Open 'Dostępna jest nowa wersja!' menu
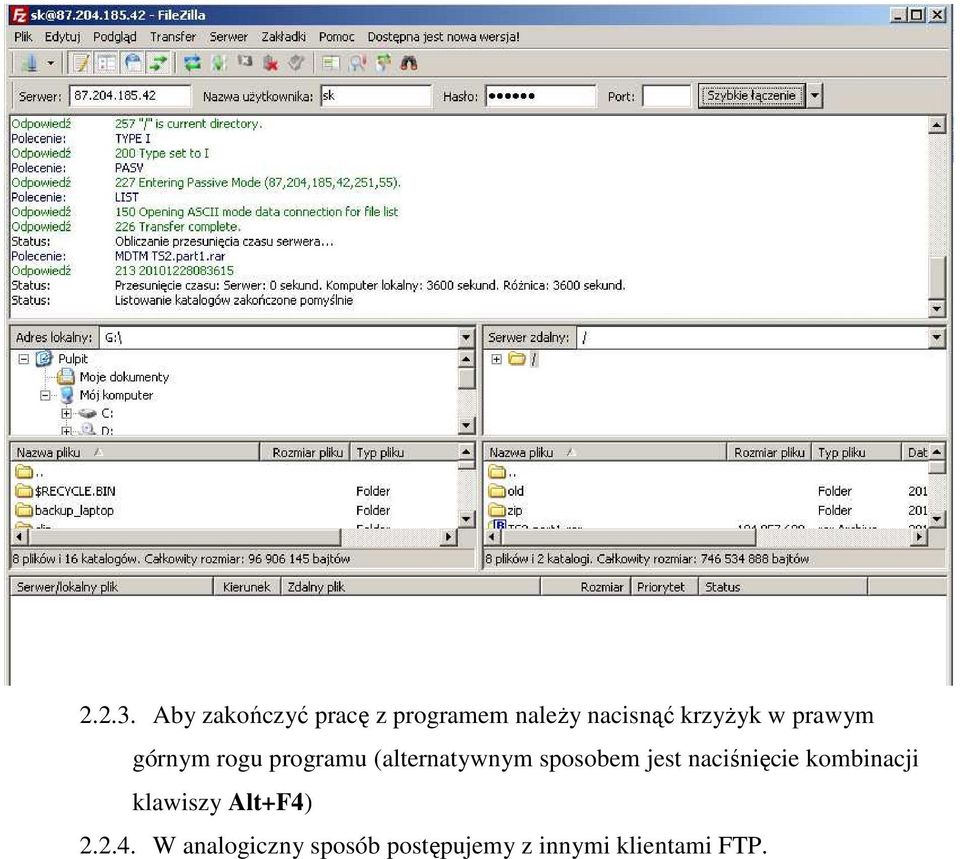960x859 pixels. pyautogui.click(x=443, y=37)
